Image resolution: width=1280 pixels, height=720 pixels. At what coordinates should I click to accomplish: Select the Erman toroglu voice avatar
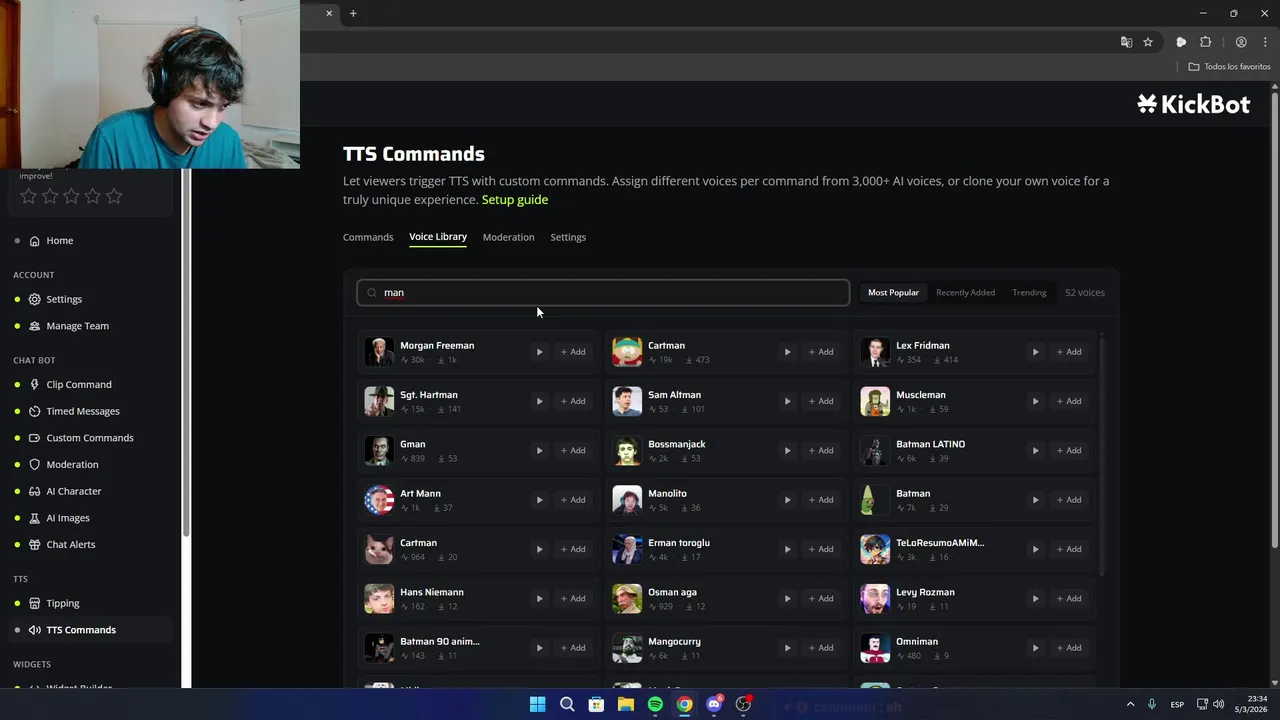pyautogui.click(x=627, y=549)
